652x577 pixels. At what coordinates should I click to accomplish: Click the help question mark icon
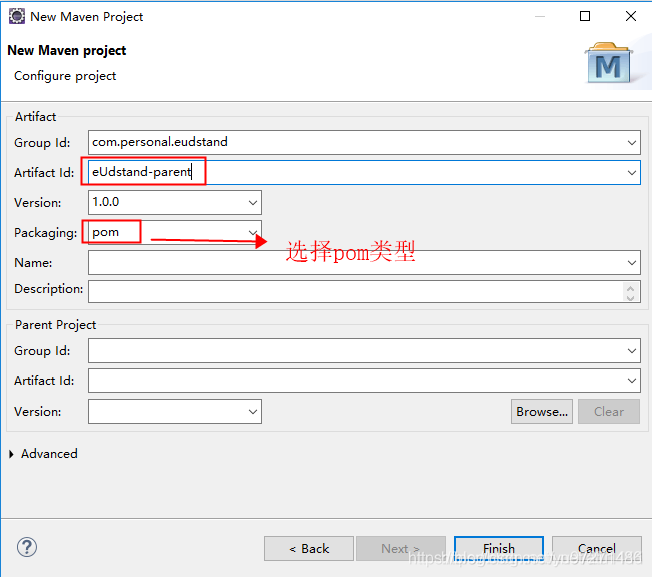point(27,547)
